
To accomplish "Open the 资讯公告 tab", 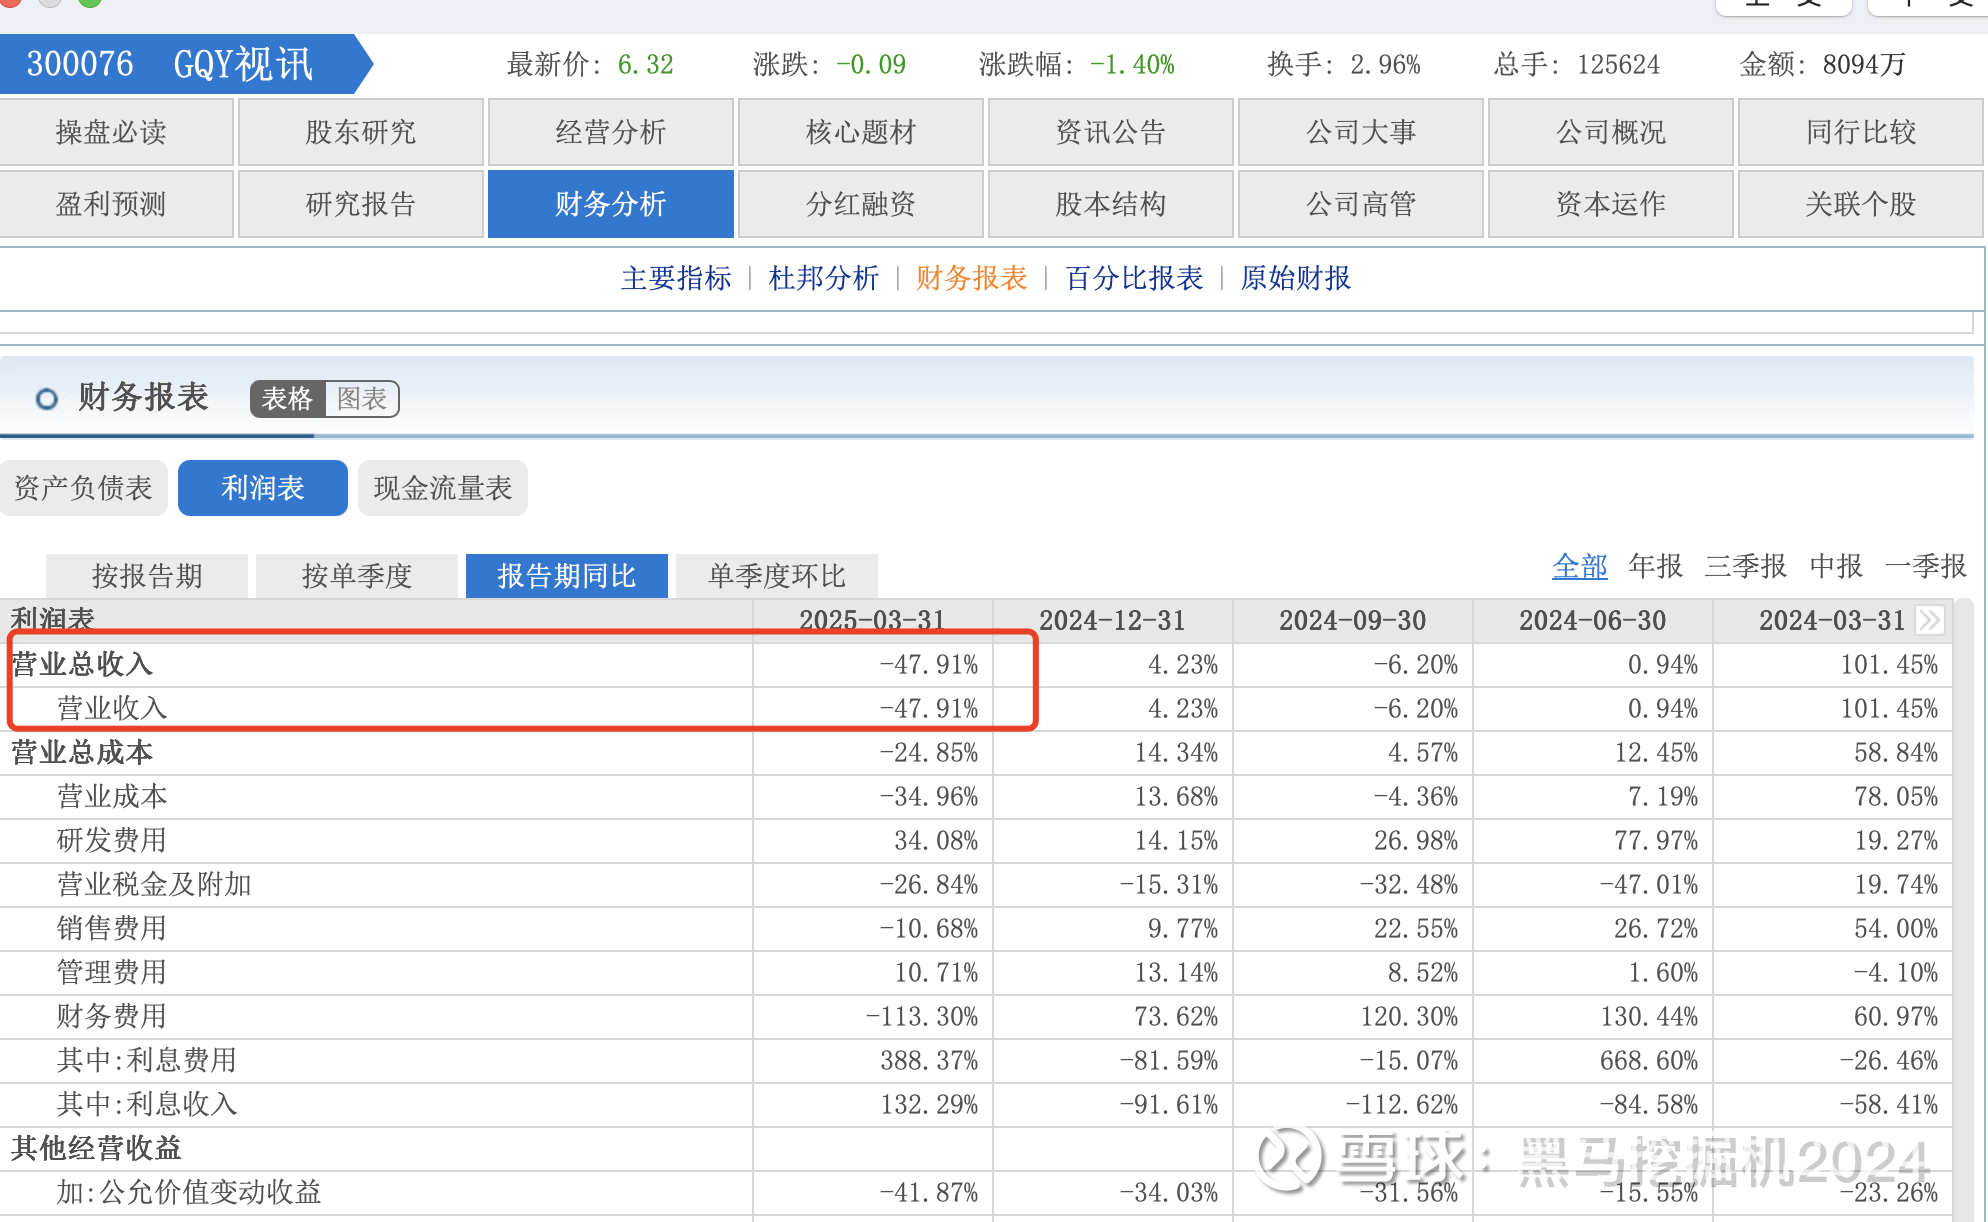I will tap(1111, 132).
